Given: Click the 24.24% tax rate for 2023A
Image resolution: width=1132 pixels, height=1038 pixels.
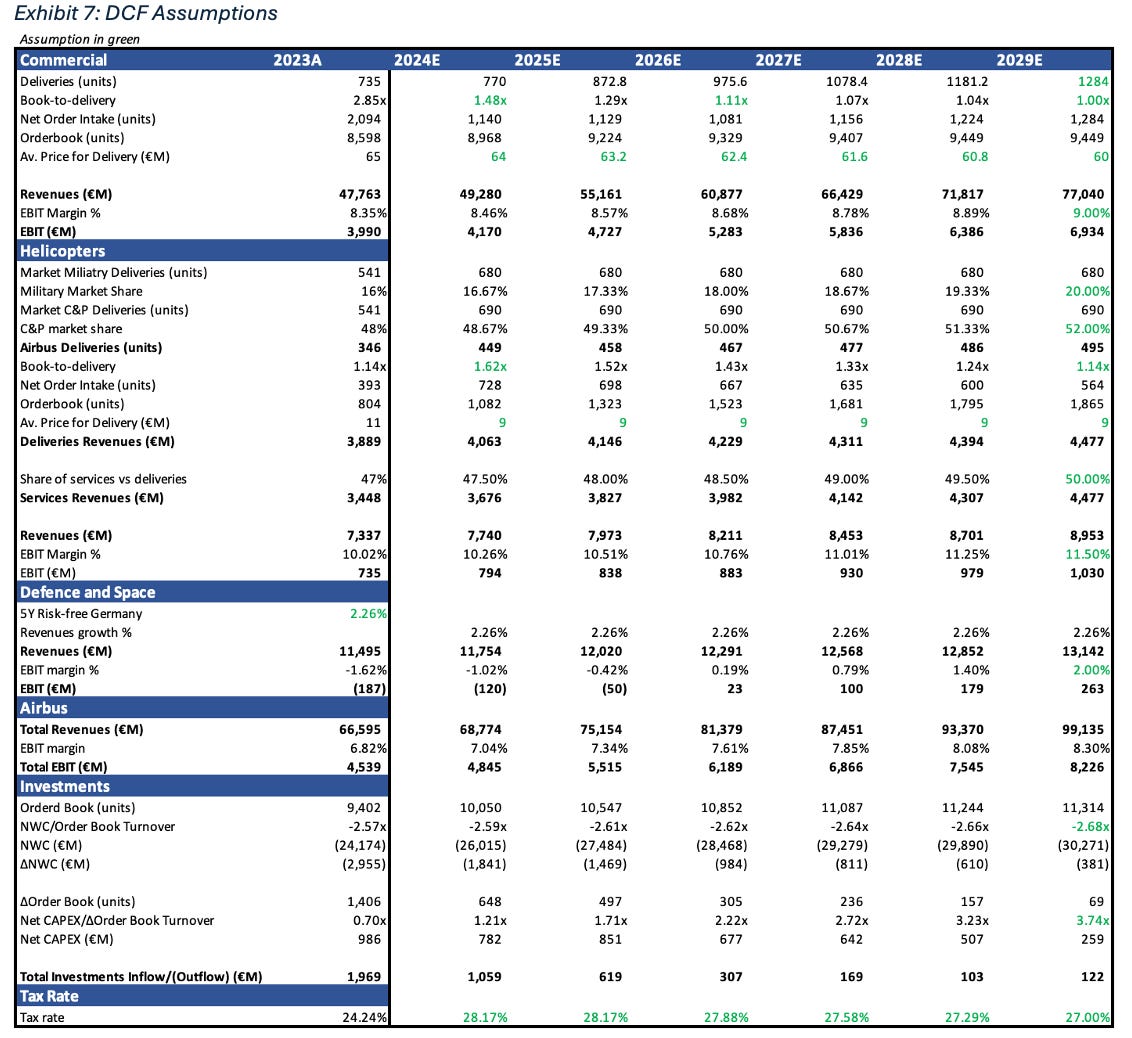Looking at the screenshot, I should pos(365,1019).
